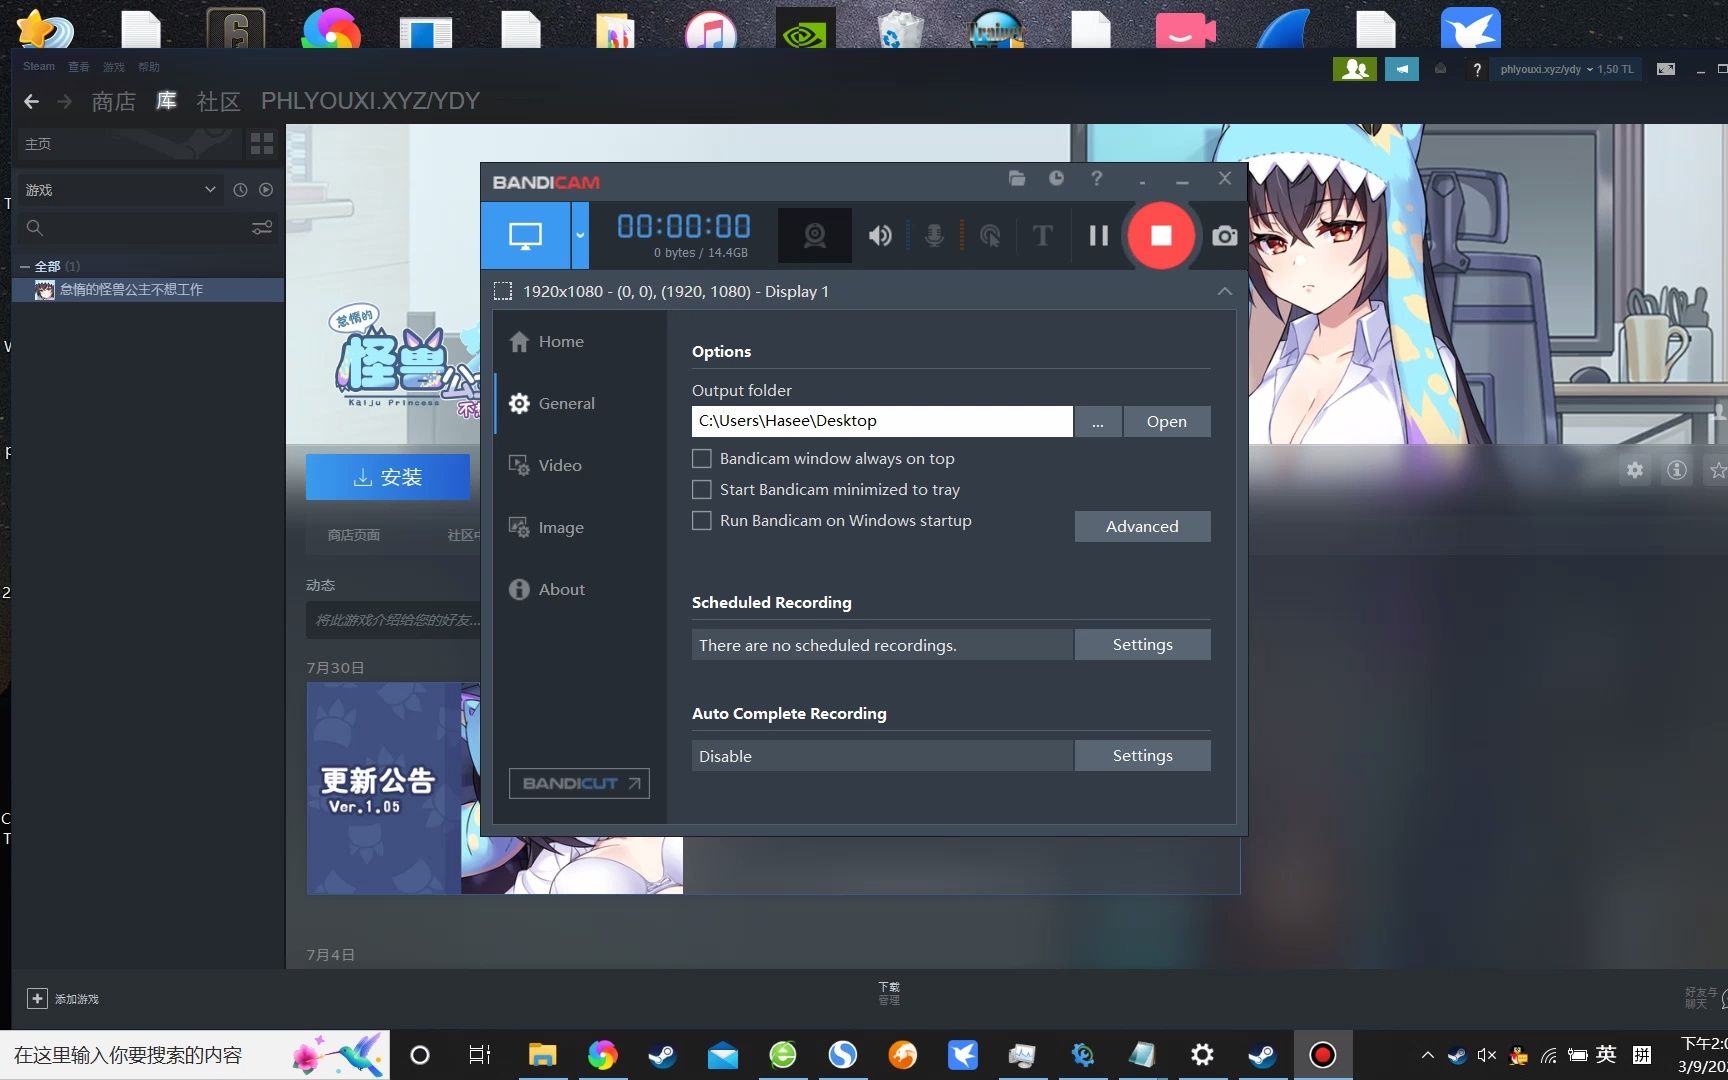Click the blue 安装 install button
Image resolution: width=1728 pixels, height=1080 pixels.
click(388, 477)
